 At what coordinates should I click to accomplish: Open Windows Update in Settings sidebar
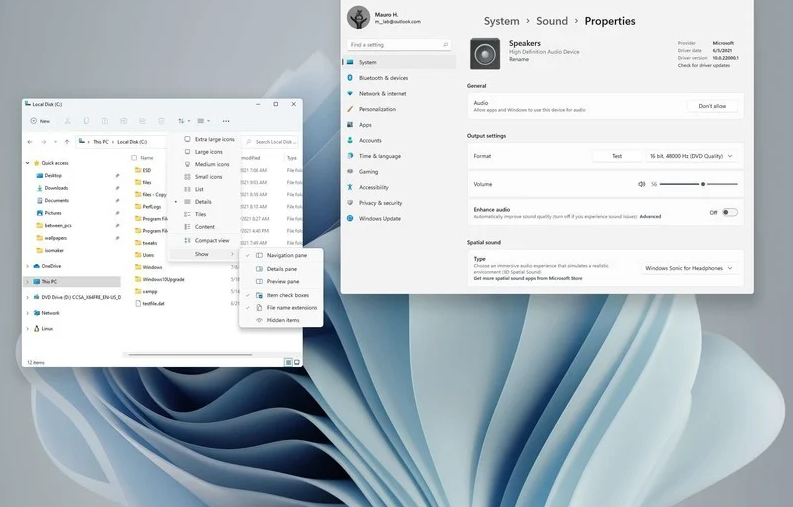399,219
